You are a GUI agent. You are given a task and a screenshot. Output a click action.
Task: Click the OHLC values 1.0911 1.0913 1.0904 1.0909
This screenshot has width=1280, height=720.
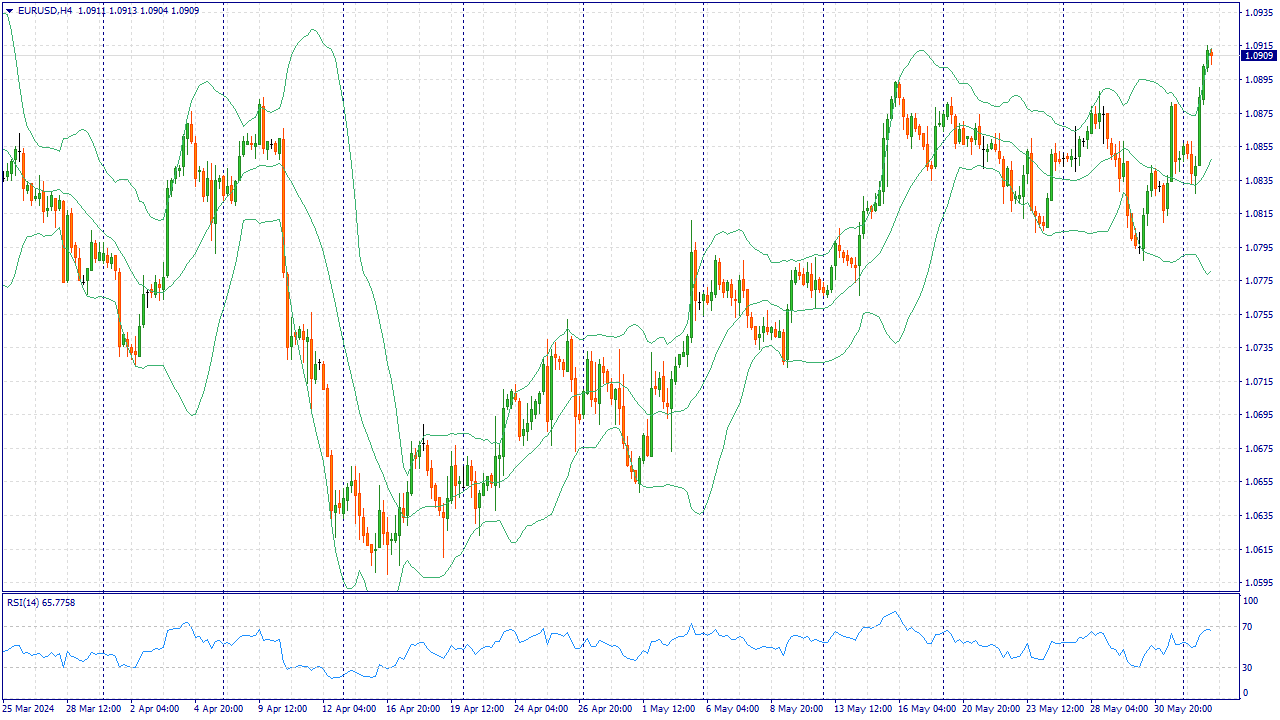138,10
